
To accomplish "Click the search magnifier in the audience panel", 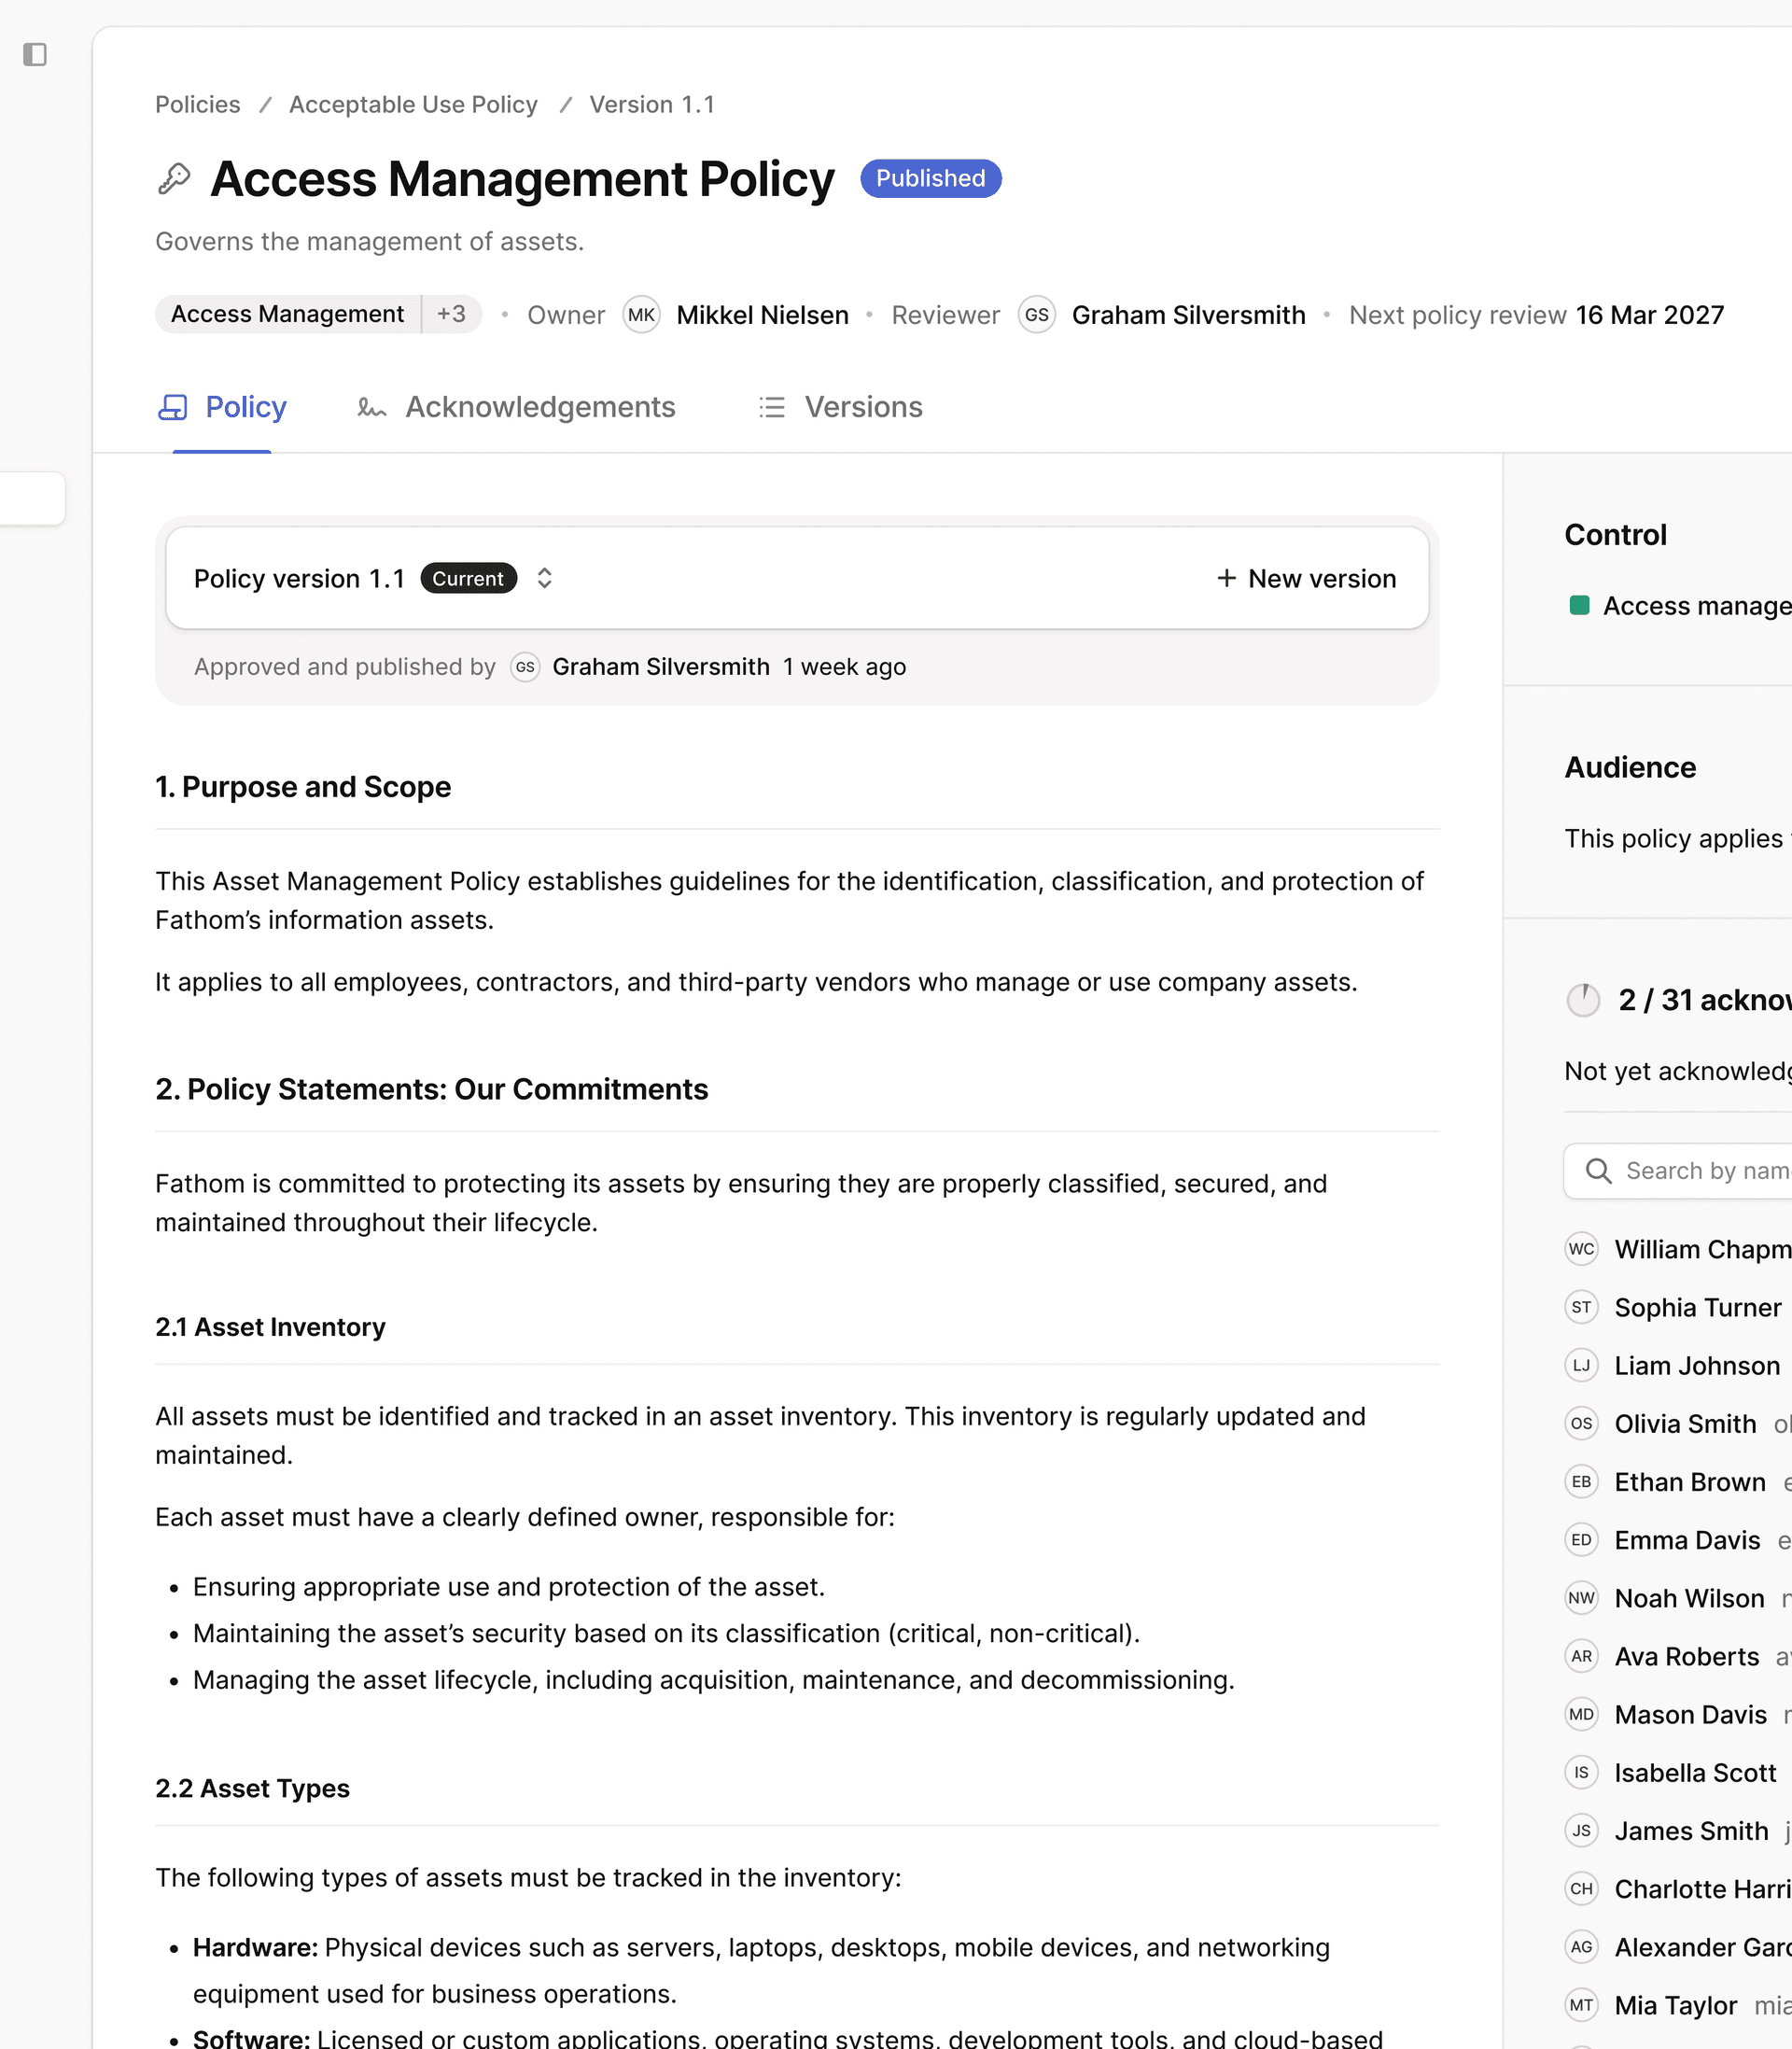I will click(1598, 1170).
